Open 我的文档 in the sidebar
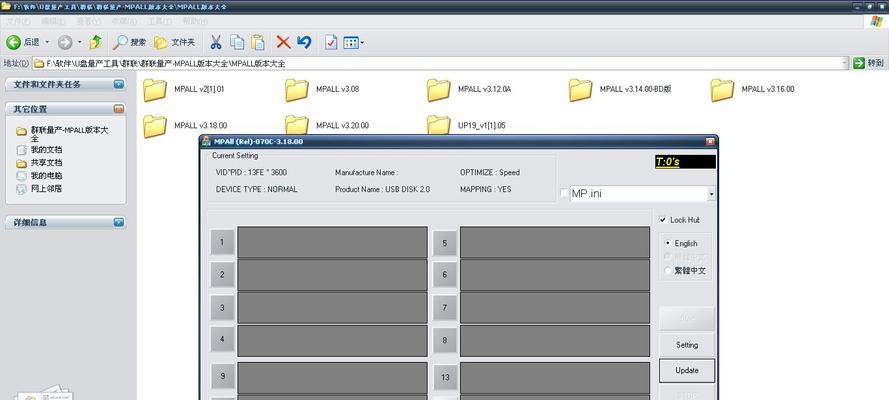 click(40, 150)
